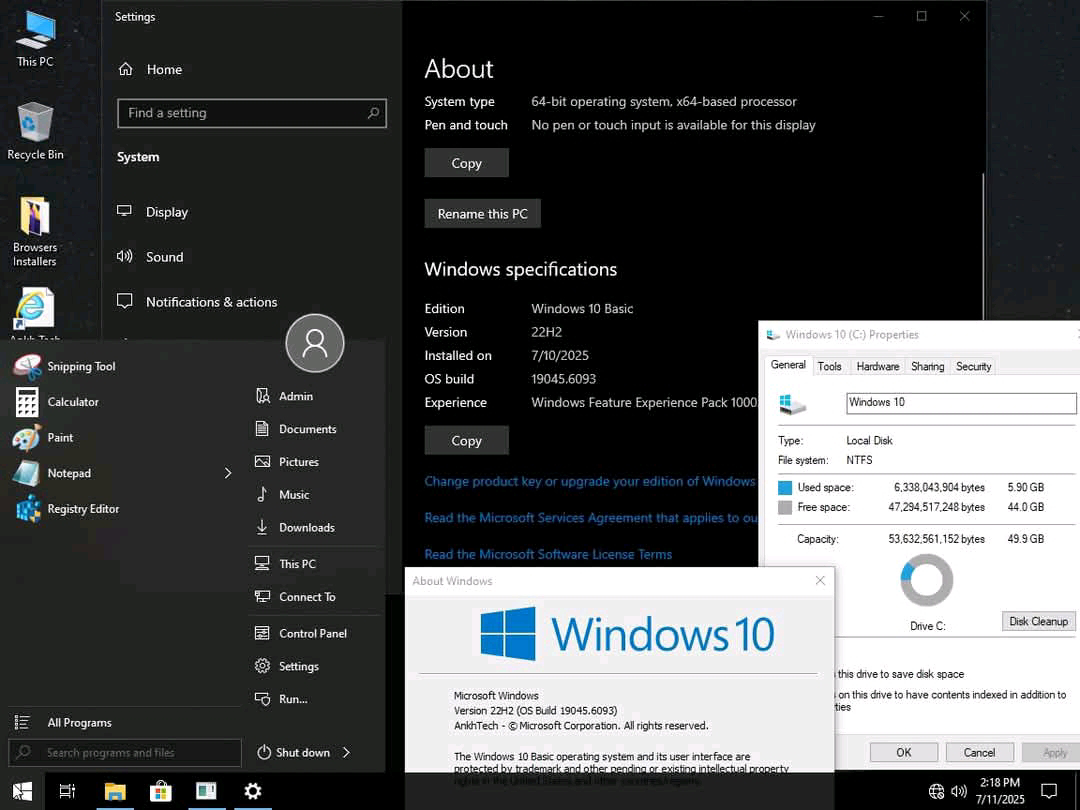
Task: Open Internet Explorer desktop shortcut
Action: coord(34,311)
